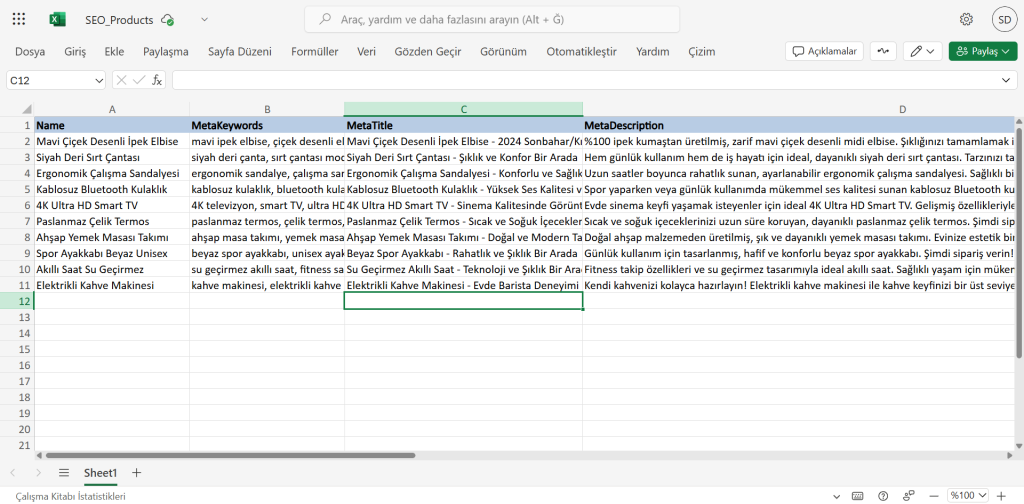Open the Gözden Geçir tab
The image size is (1024, 504).
pyautogui.click(x=428, y=52)
